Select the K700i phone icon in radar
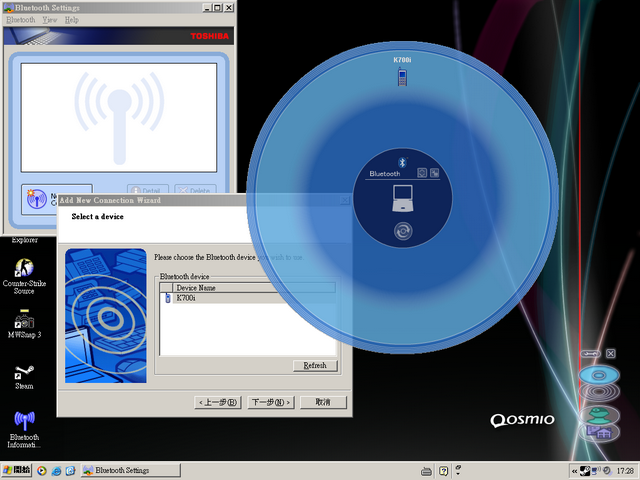The image size is (640, 480). 402,77
